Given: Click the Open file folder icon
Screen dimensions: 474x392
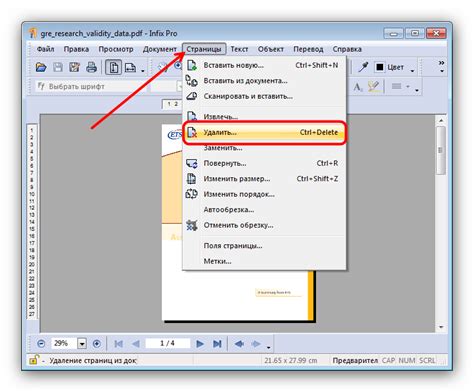Looking at the screenshot, I should tap(41, 68).
